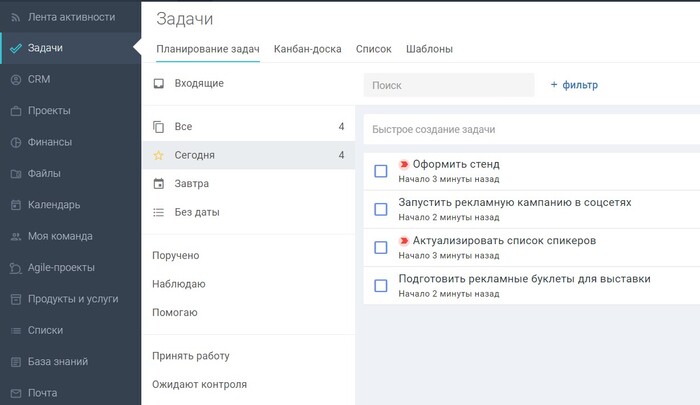Screen dimensions: 700x405
Task: Tick the 'Актуализировать список спикеров' checkbox
Action: (x=380, y=247)
